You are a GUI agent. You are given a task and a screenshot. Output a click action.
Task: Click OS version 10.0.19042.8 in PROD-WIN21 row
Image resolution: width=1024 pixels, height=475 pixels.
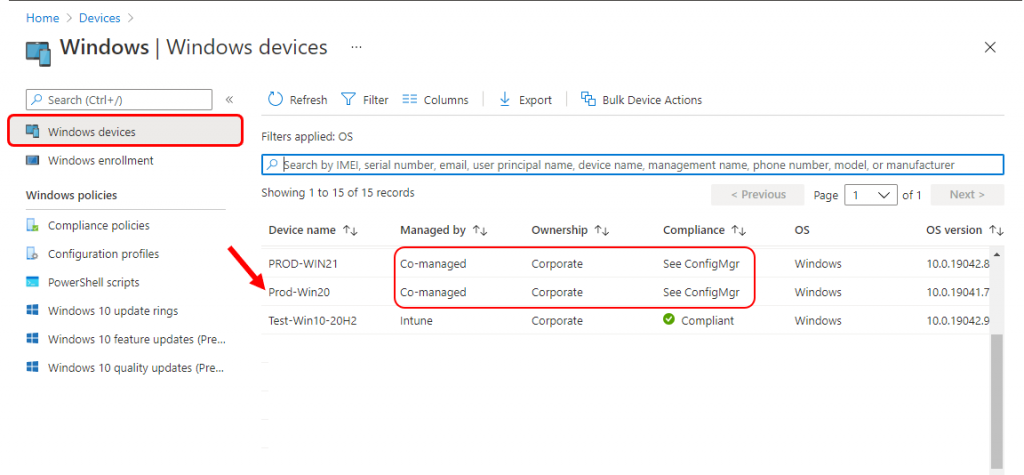click(x=957, y=264)
